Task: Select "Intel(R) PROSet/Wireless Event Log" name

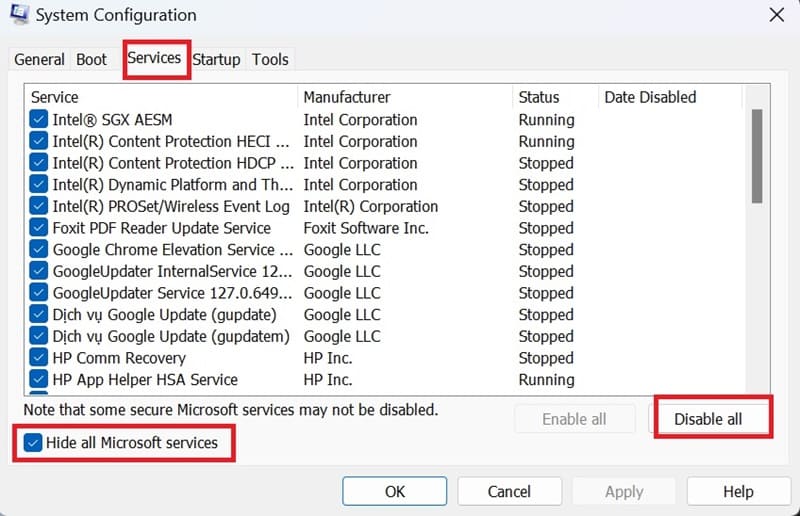Action: coord(171,206)
